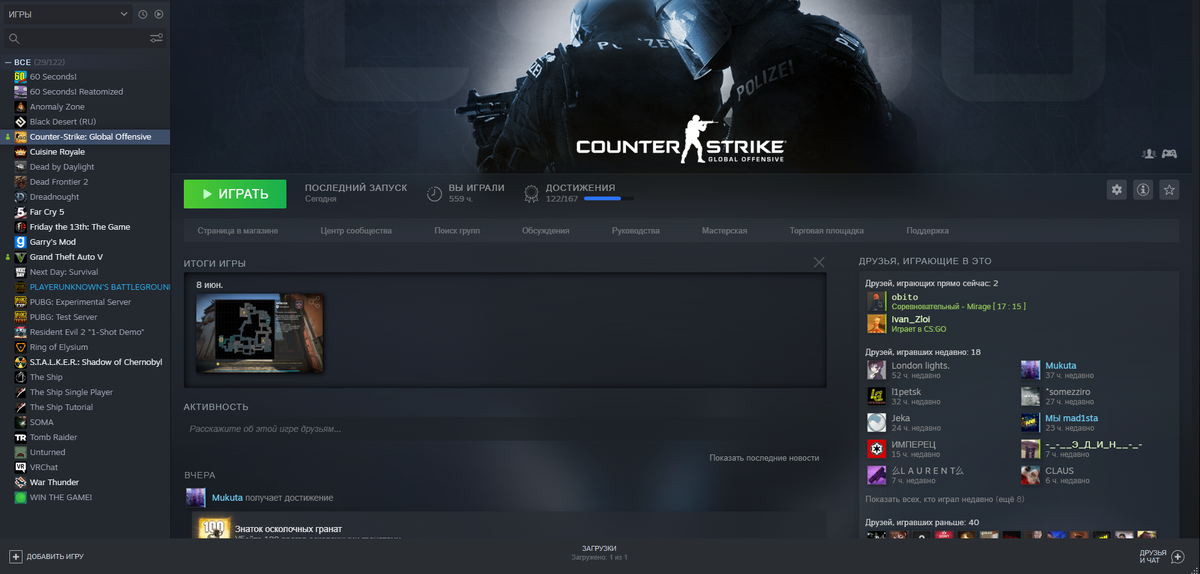Click the activity post text field
The height and width of the screenshot is (574, 1200).
pos(505,429)
